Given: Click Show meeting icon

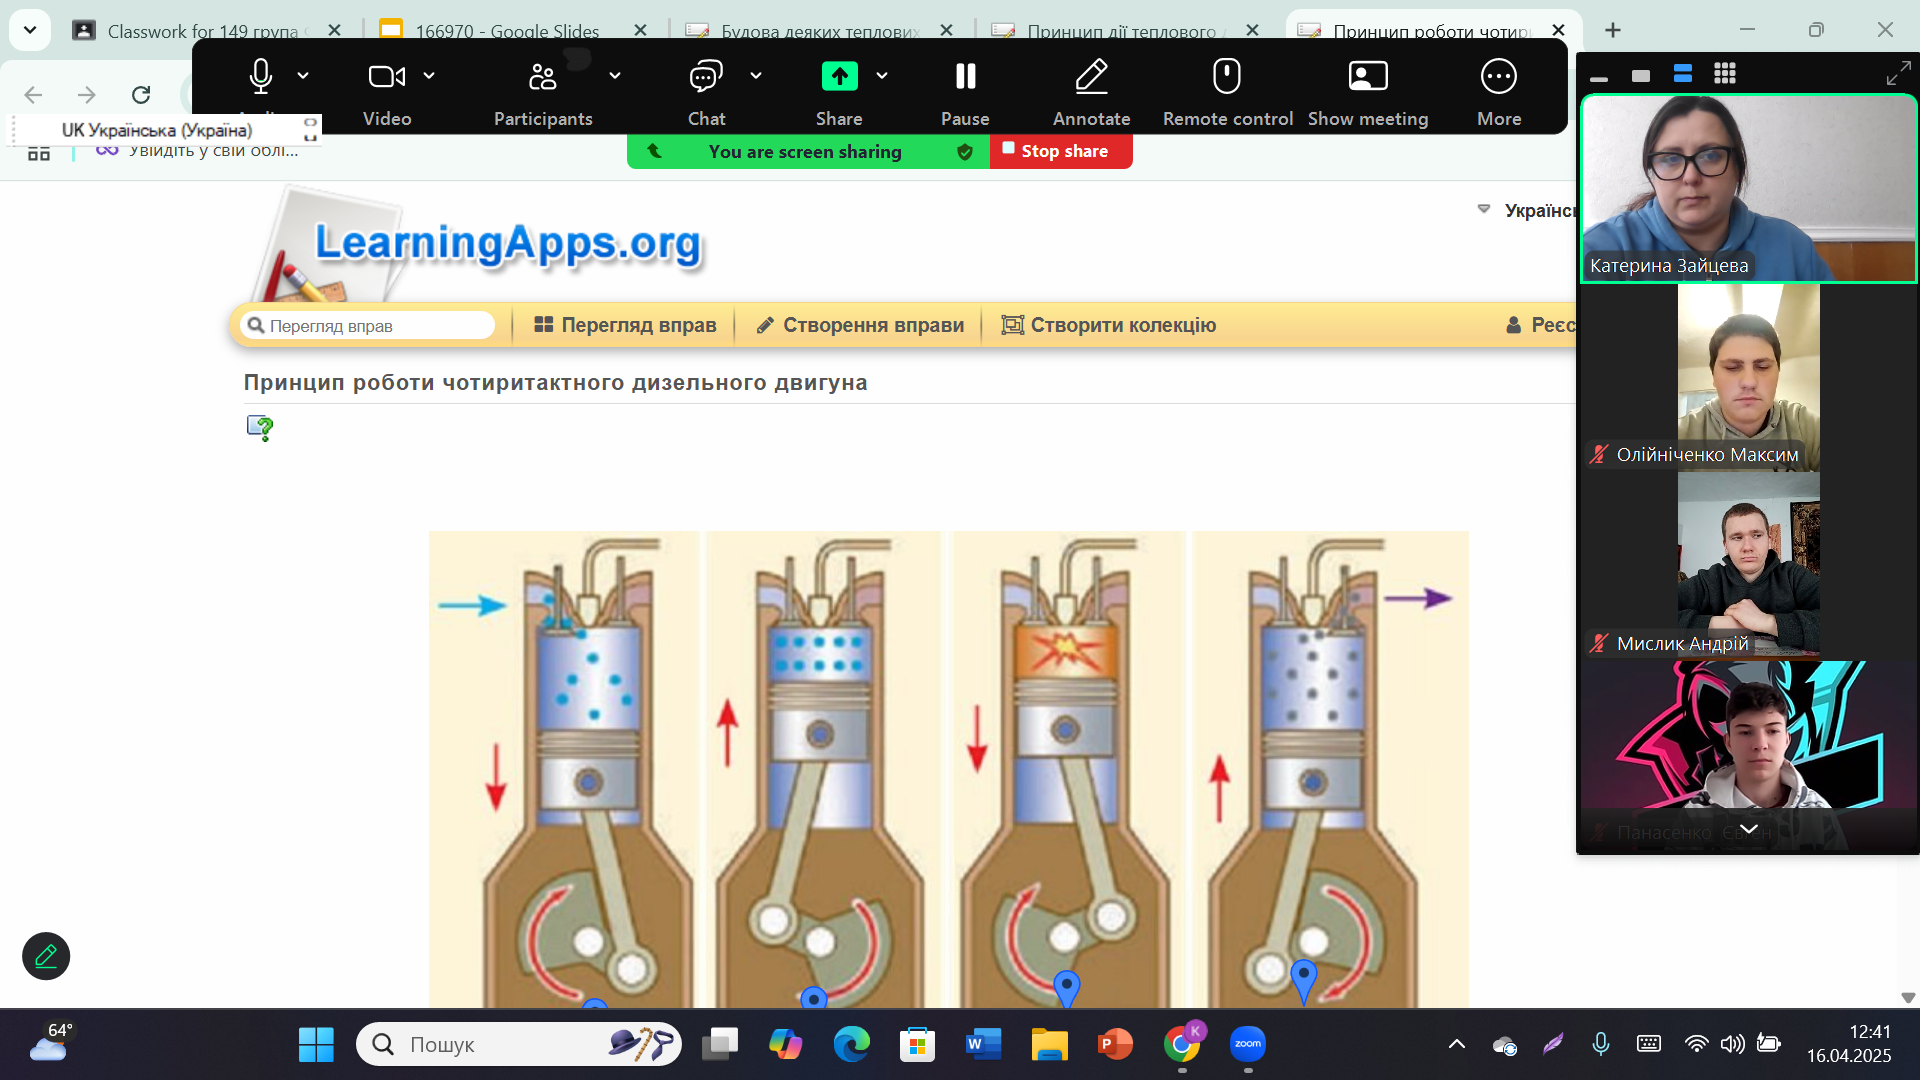Looking at the screenshot, I should coord(1368,77).
